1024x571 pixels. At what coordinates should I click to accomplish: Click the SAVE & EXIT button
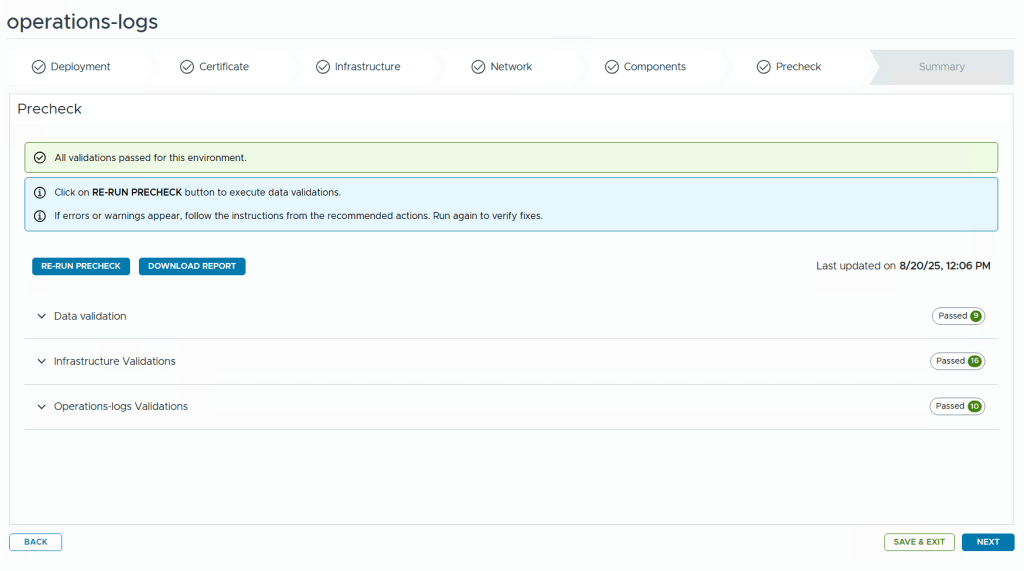918,542
